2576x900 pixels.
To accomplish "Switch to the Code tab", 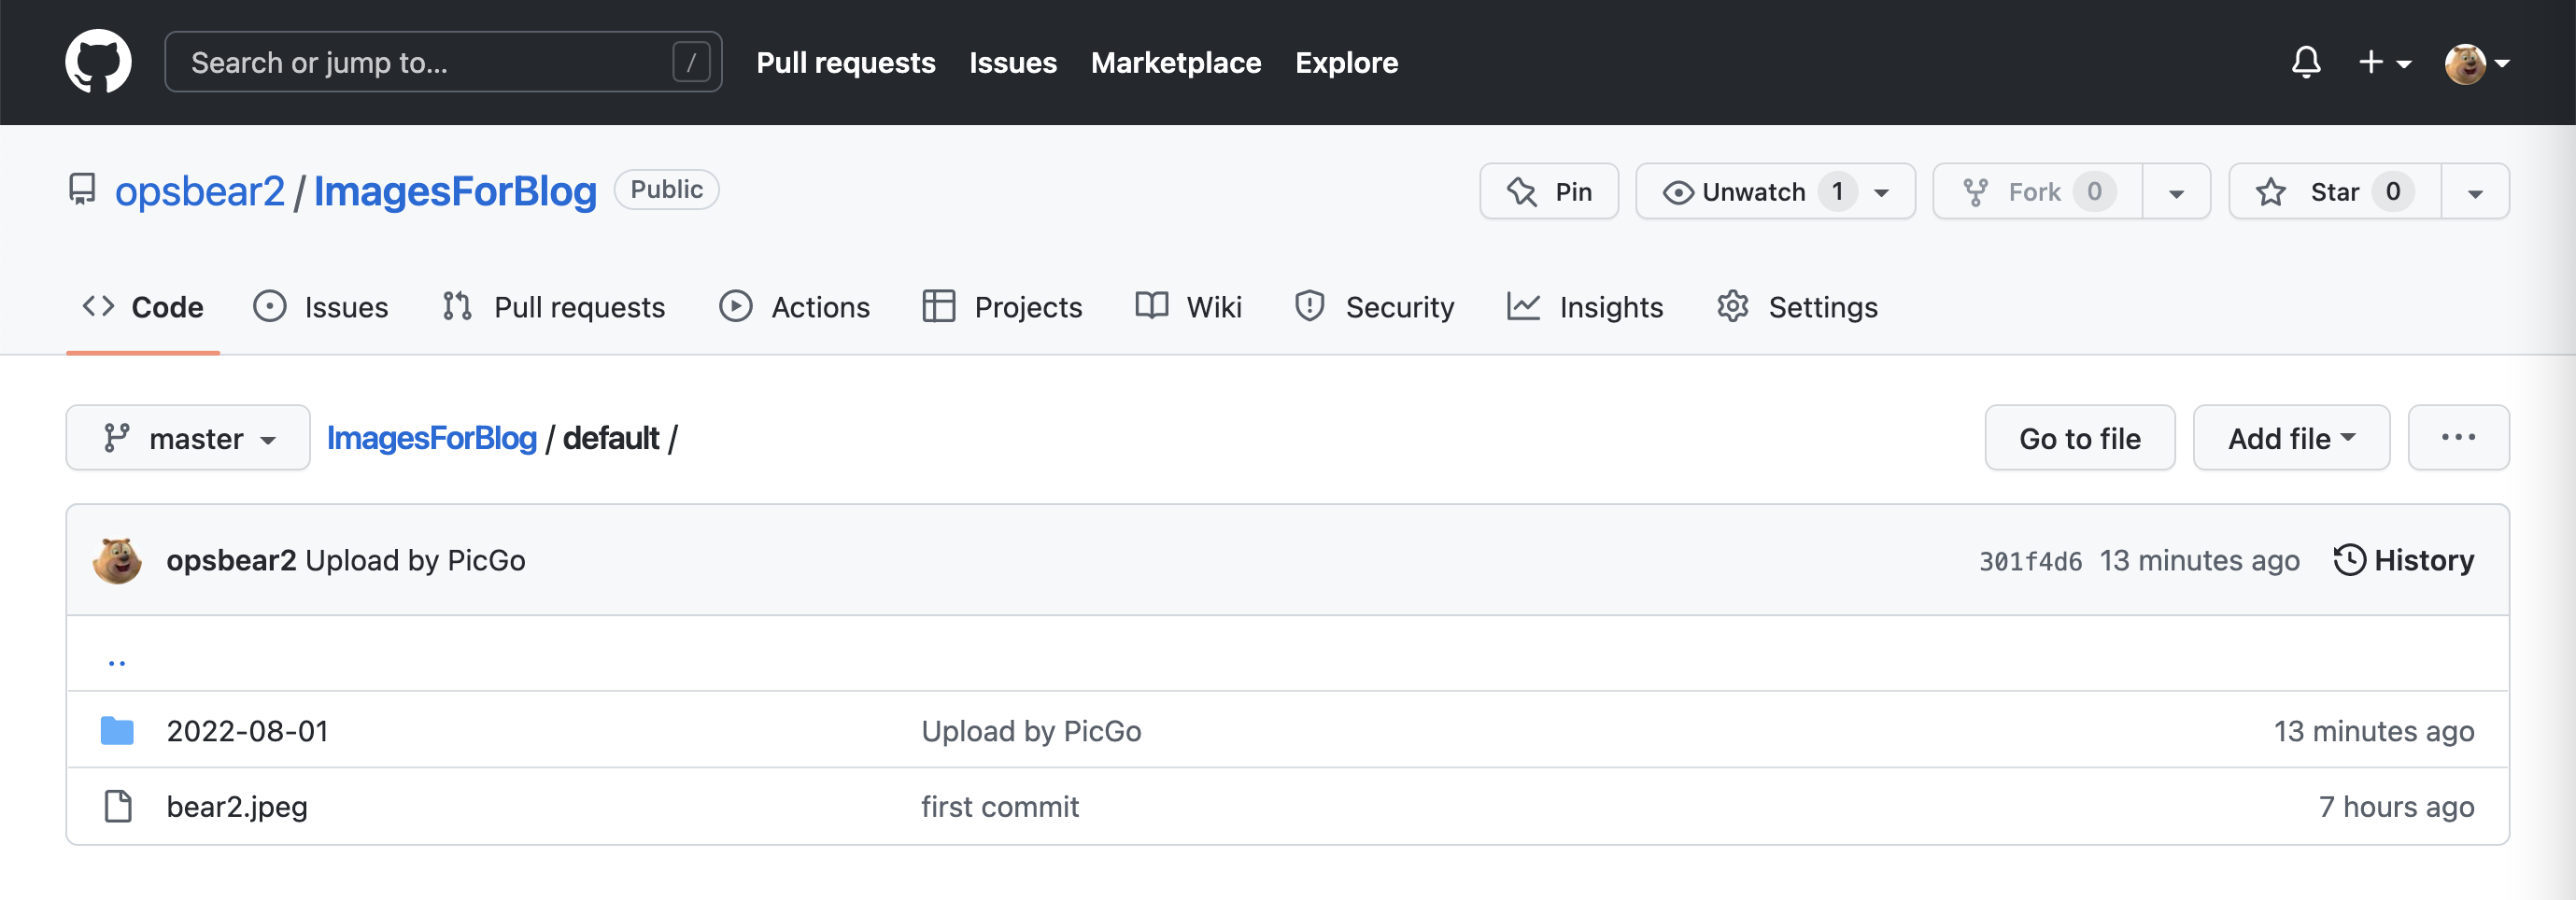I will pos(143,306).
